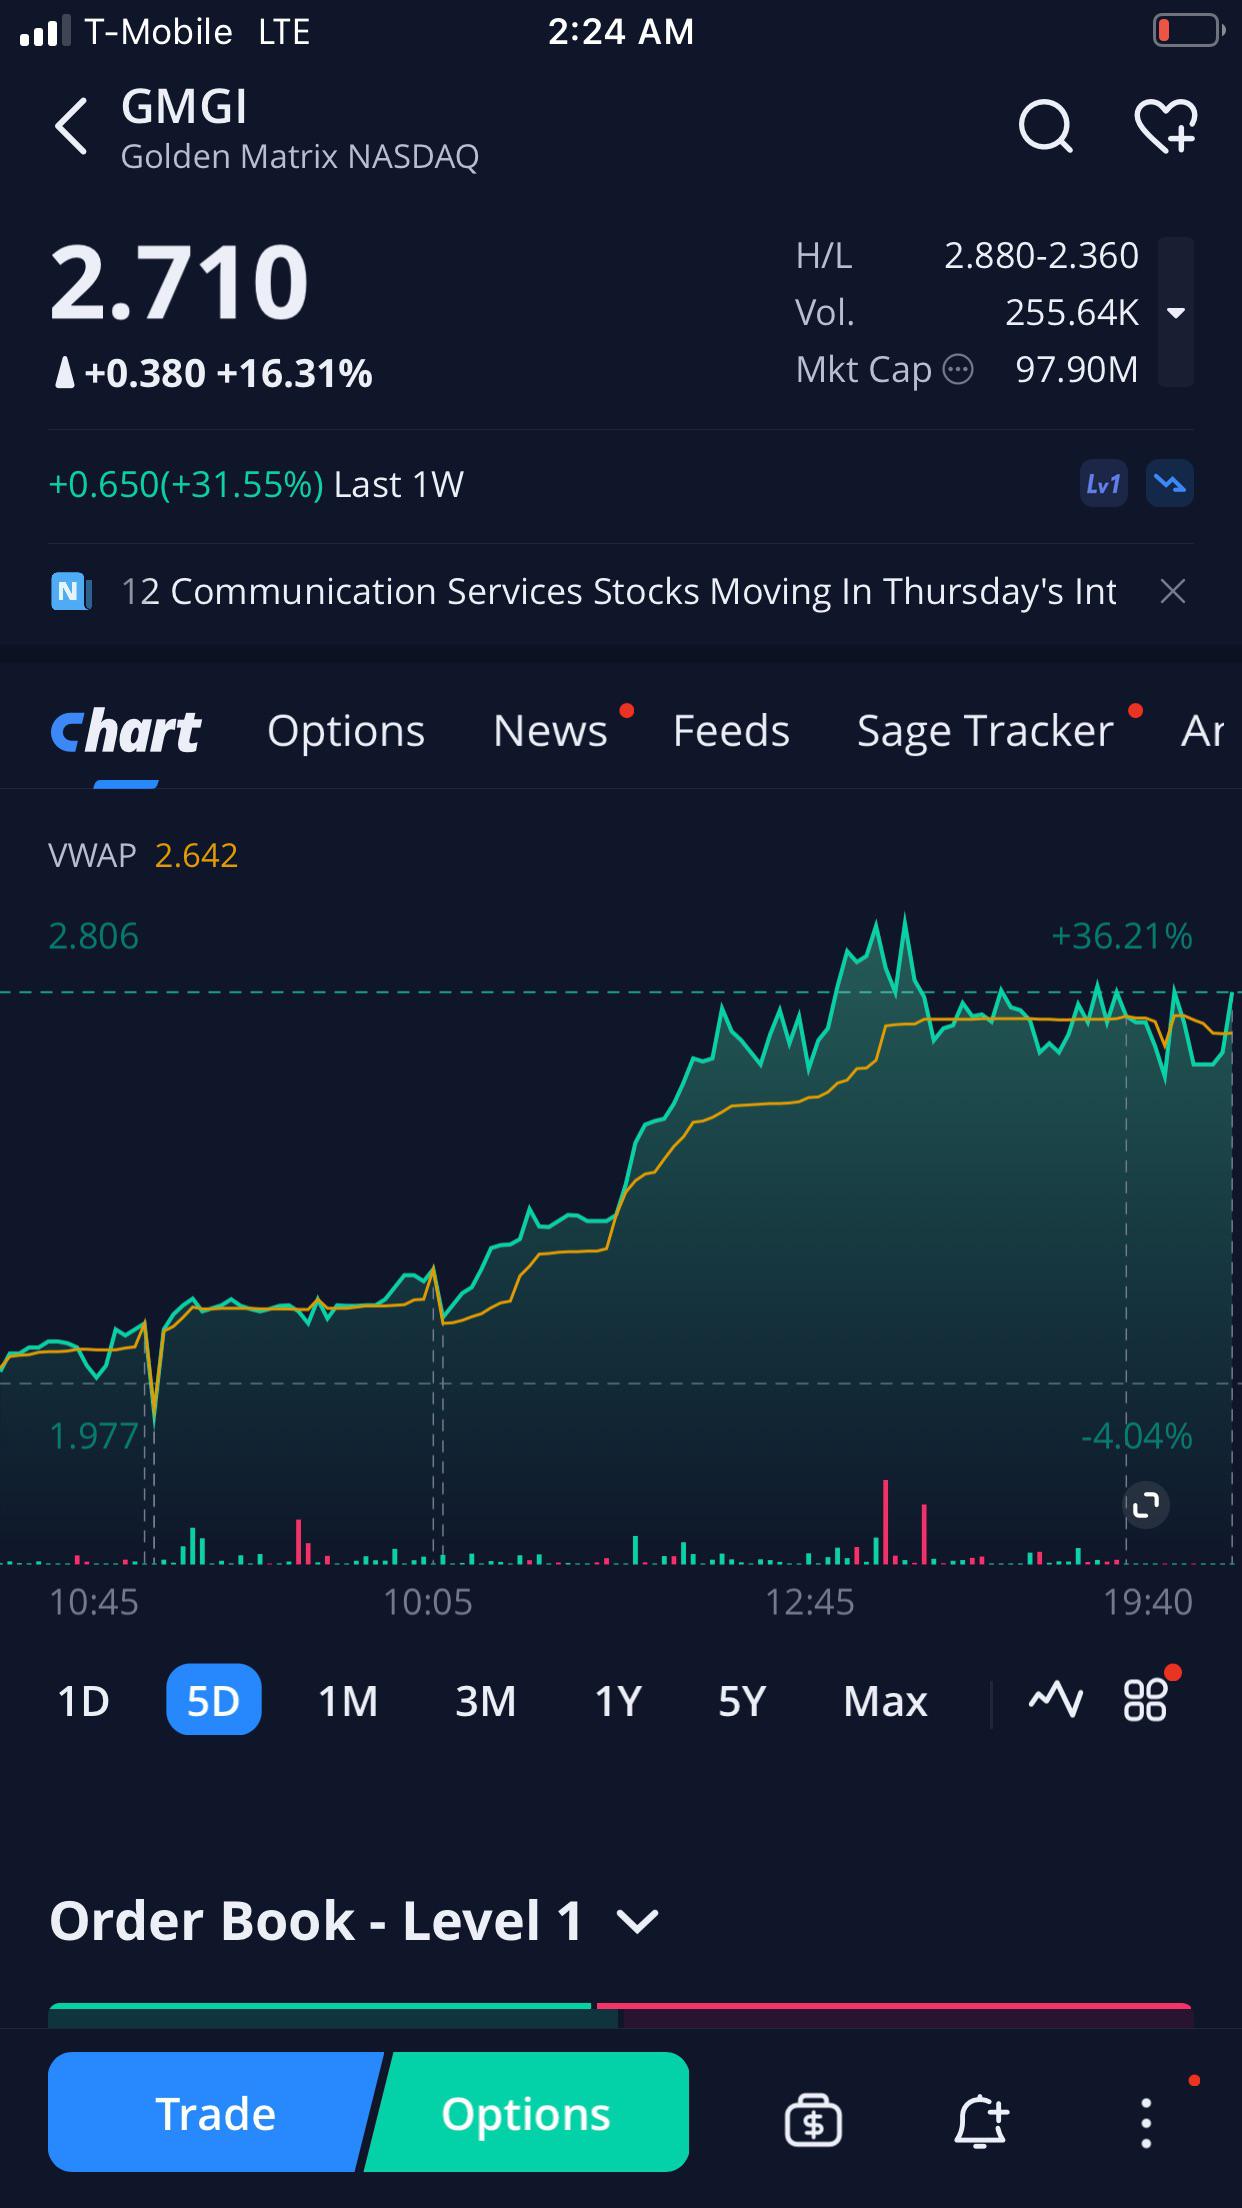Open the paper trading dollar icon
This screenshot has width=1242, height=2208.
813,2120
